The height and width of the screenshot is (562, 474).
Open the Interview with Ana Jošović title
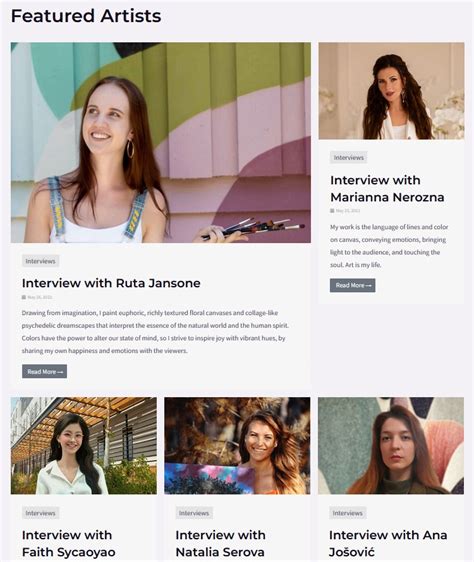[388, 543]
